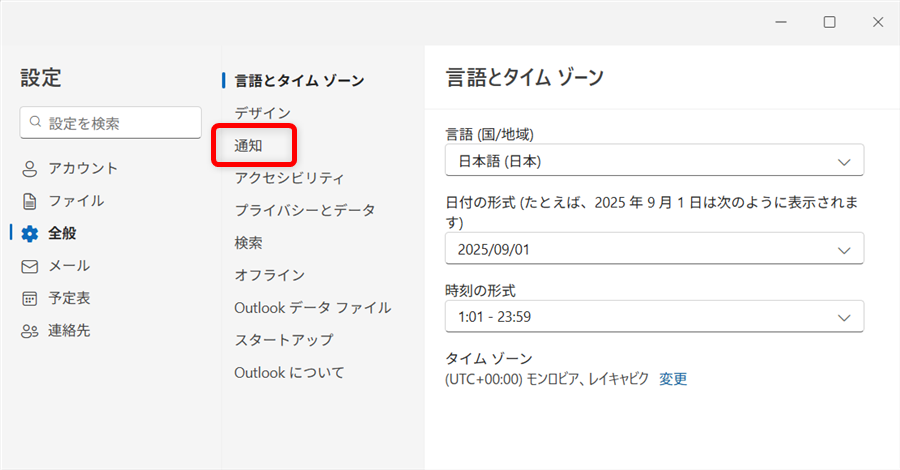Click the Files document icon
The image size is (900, 470).
pos(30,201)
